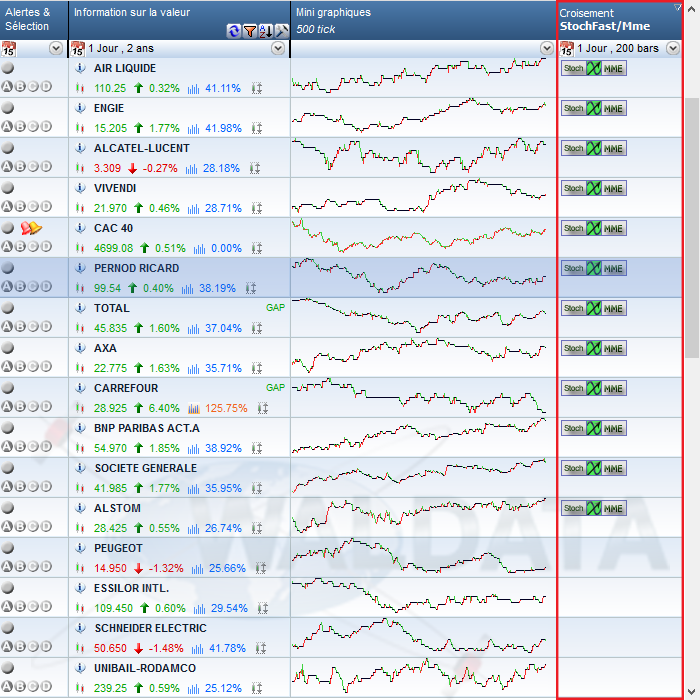
Task: Select the SOCIETE GENERALE stock name
Action: click(x=146, y=468)
